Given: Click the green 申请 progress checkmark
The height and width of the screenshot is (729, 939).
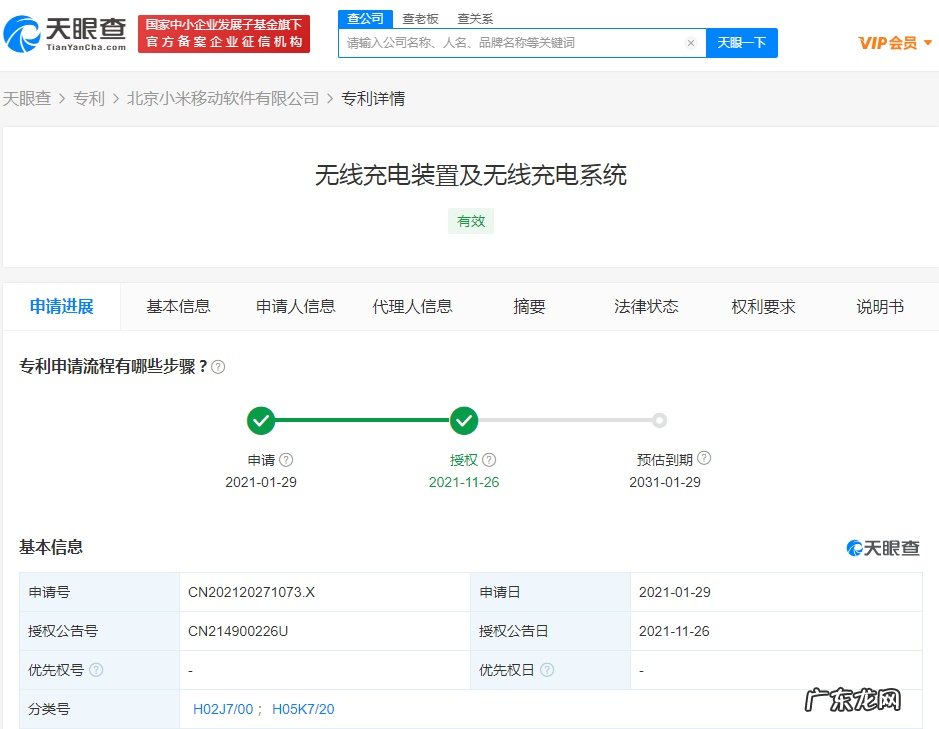Looking at the screenshot, I should click(261, 420).
